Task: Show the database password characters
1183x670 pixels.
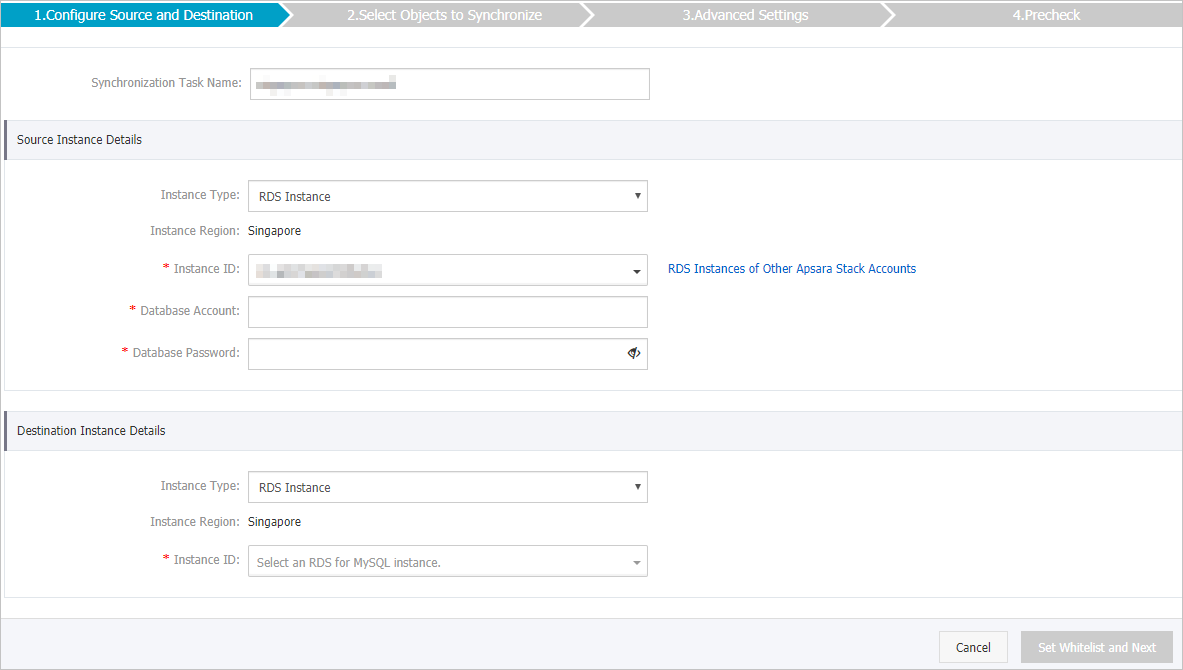Action: 634,353
